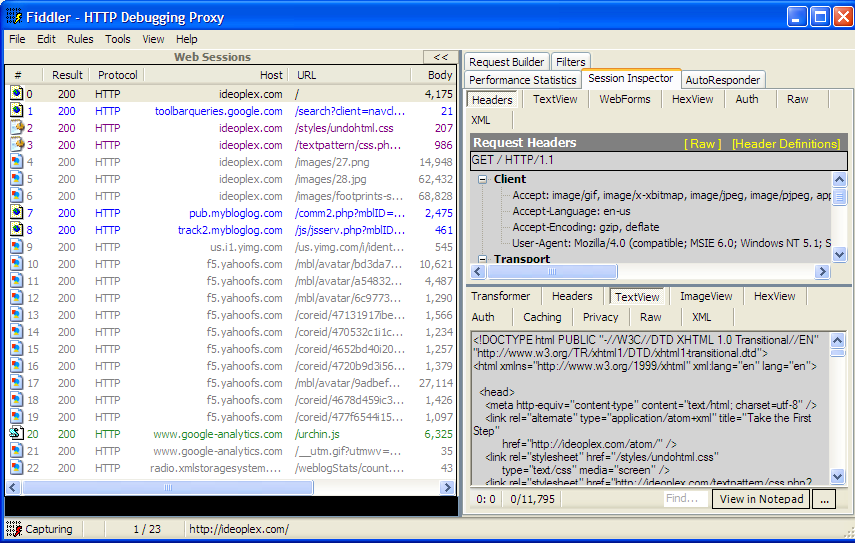Viewport: 860px width, 543px height.
Task: Click the image icon for session 11
Action: (17, 280)
